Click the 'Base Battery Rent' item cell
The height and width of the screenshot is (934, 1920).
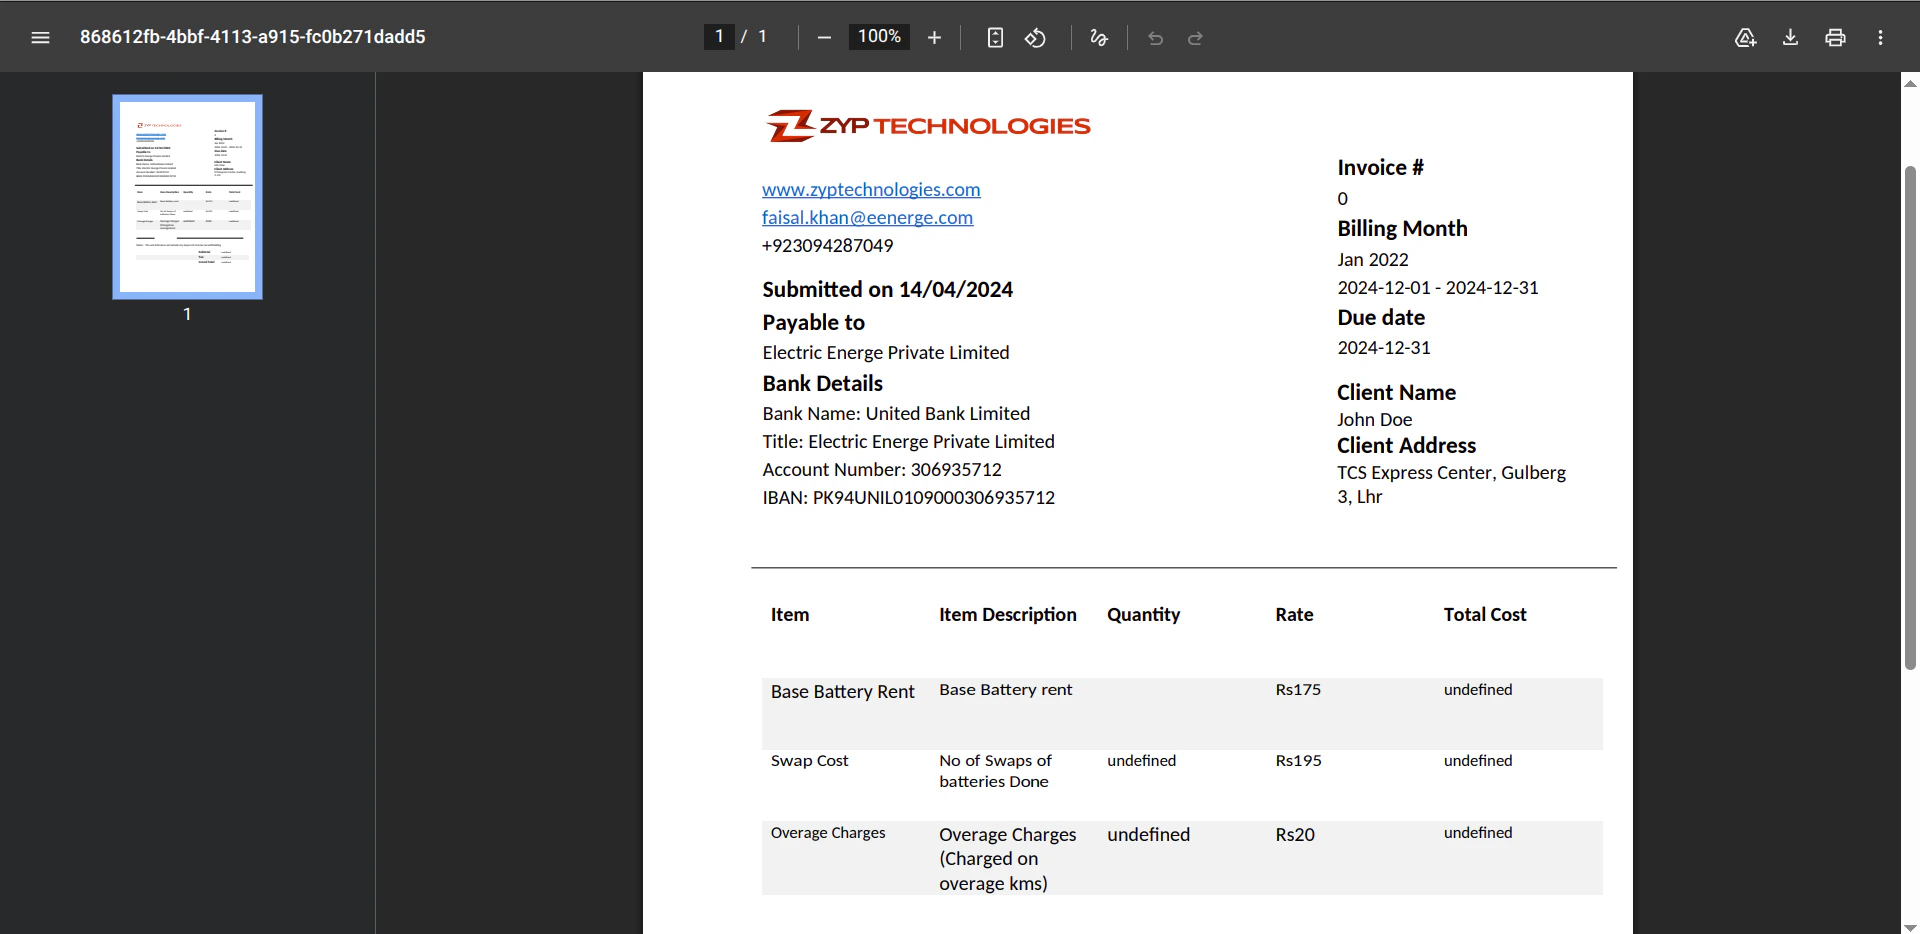click(842, 691)
